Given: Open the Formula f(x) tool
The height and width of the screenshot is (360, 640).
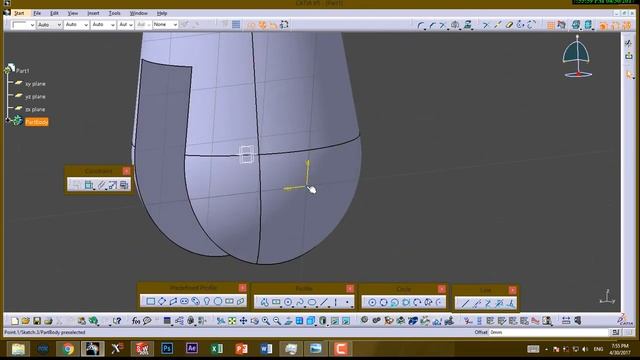Looking at the screenshot, I should click(136, 321).
